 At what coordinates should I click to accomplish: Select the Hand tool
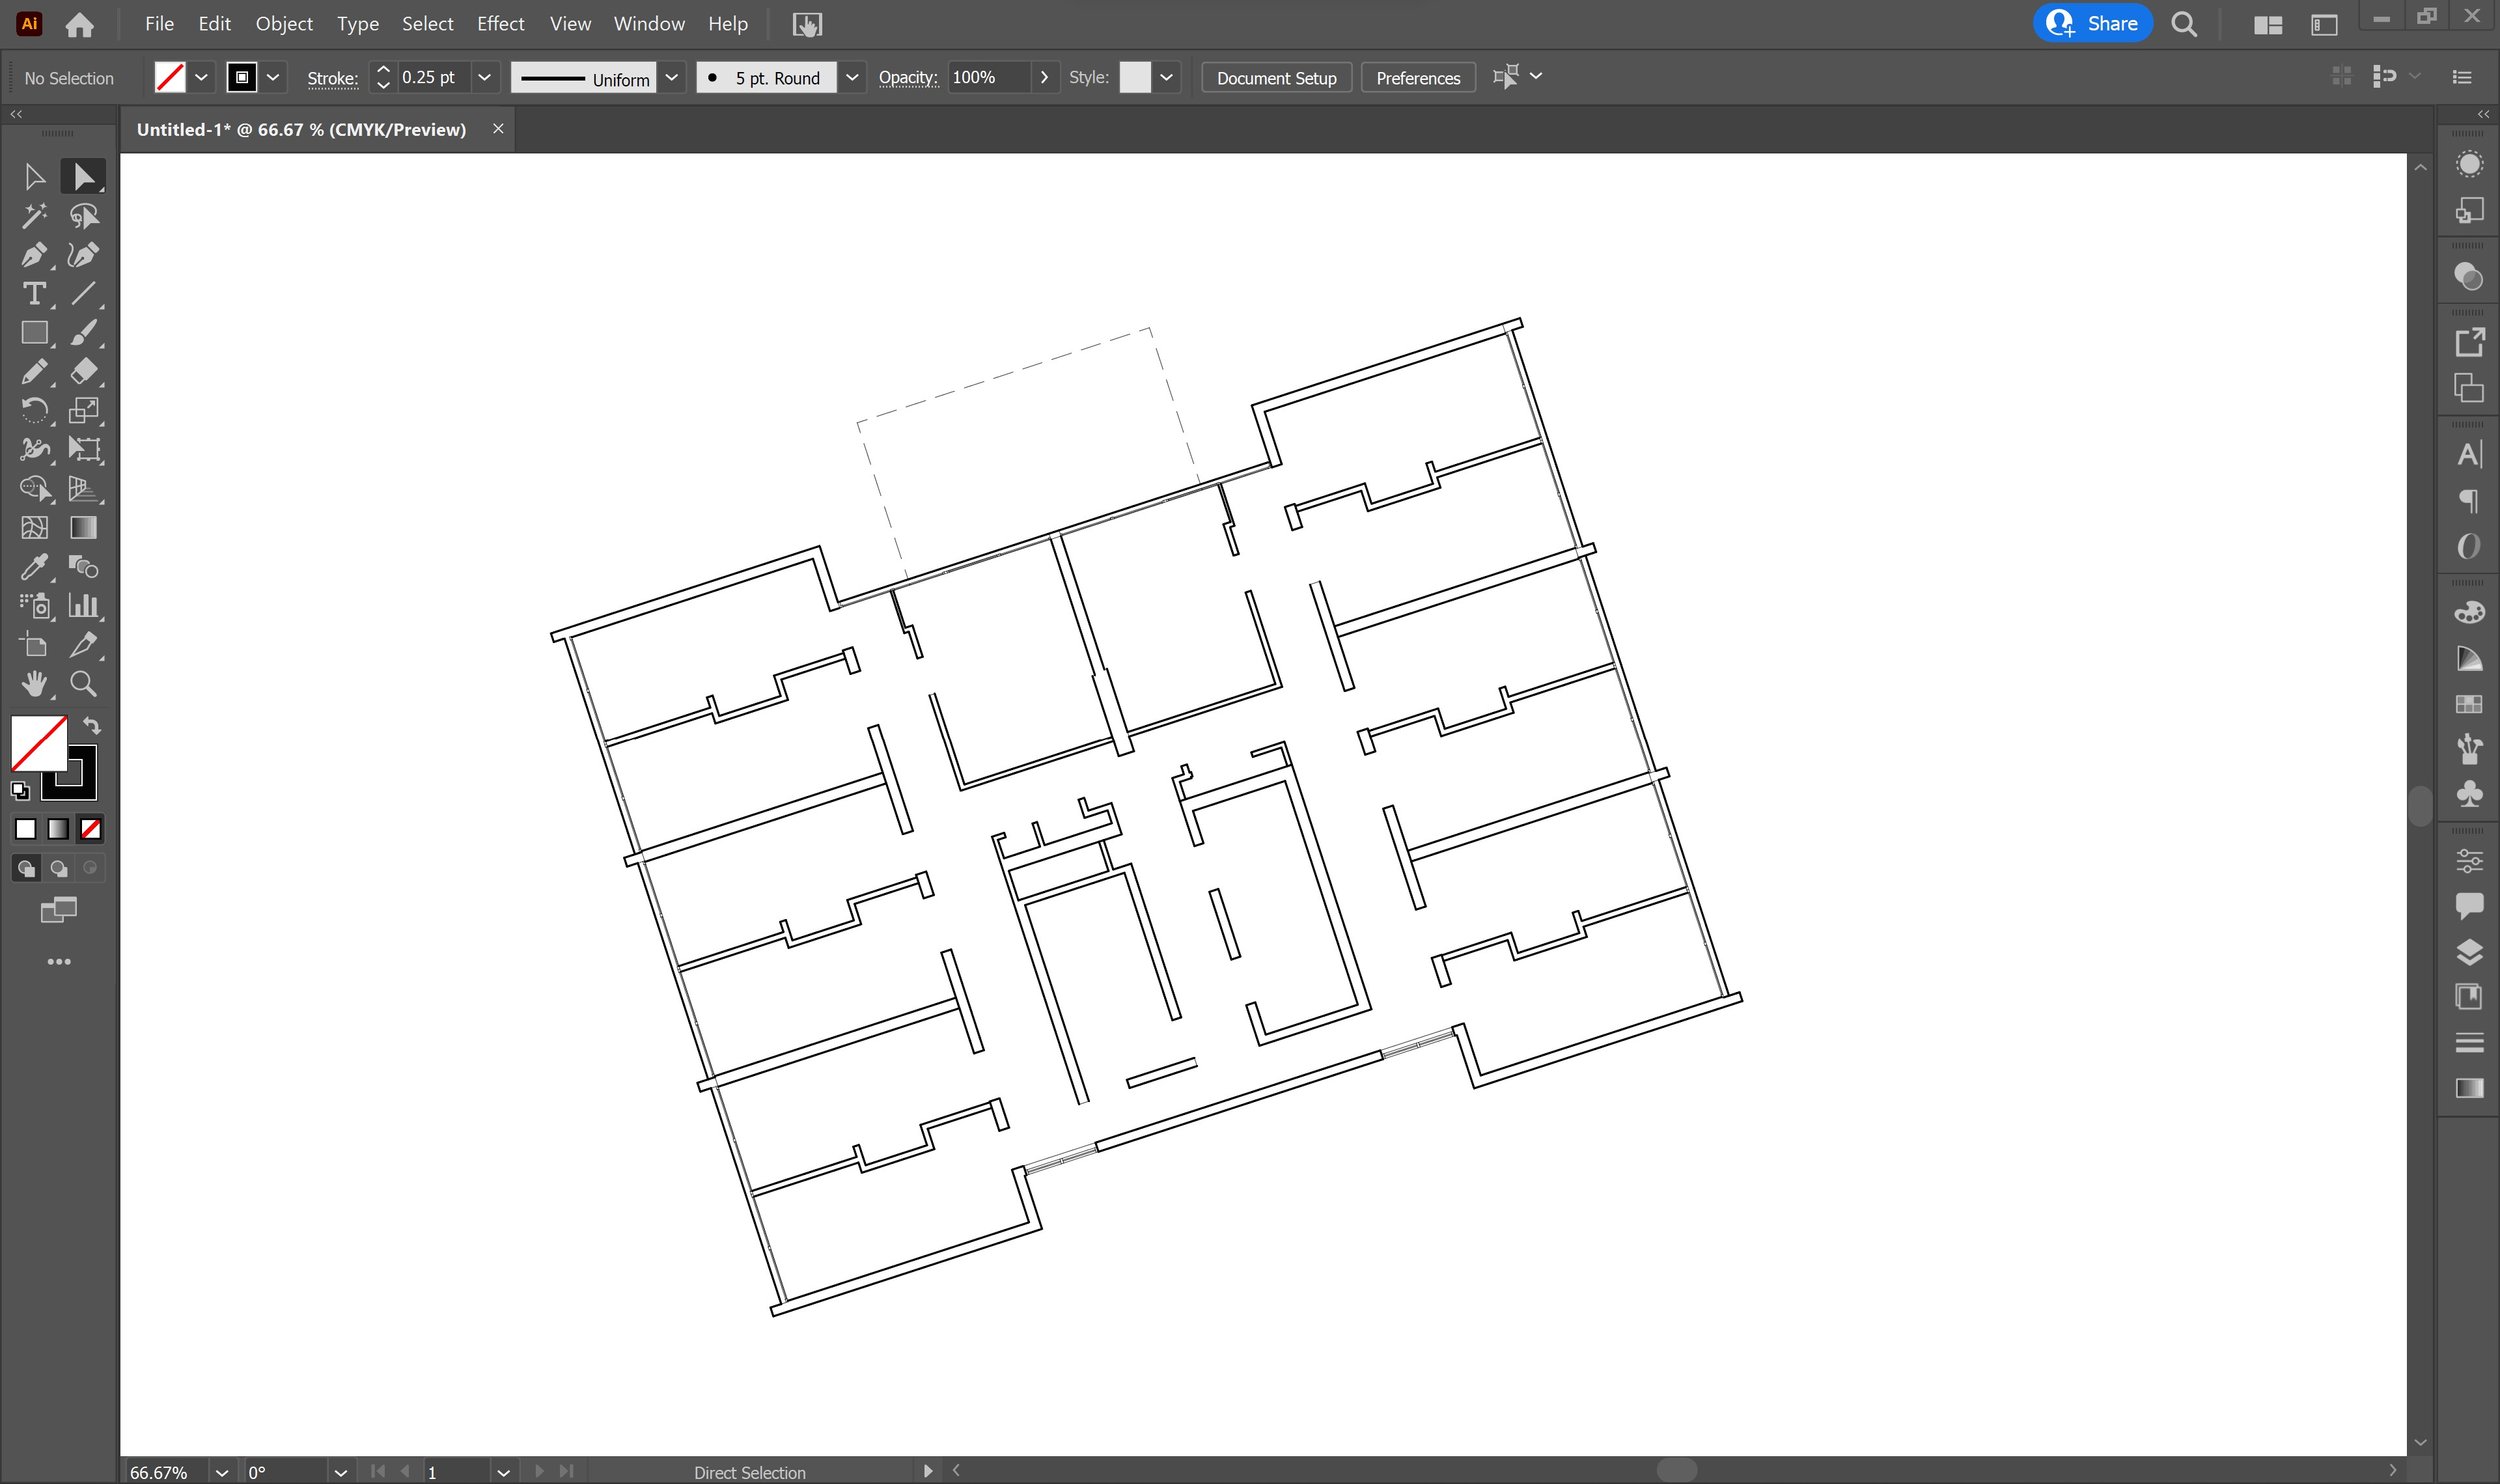click(x=34, y=684)
